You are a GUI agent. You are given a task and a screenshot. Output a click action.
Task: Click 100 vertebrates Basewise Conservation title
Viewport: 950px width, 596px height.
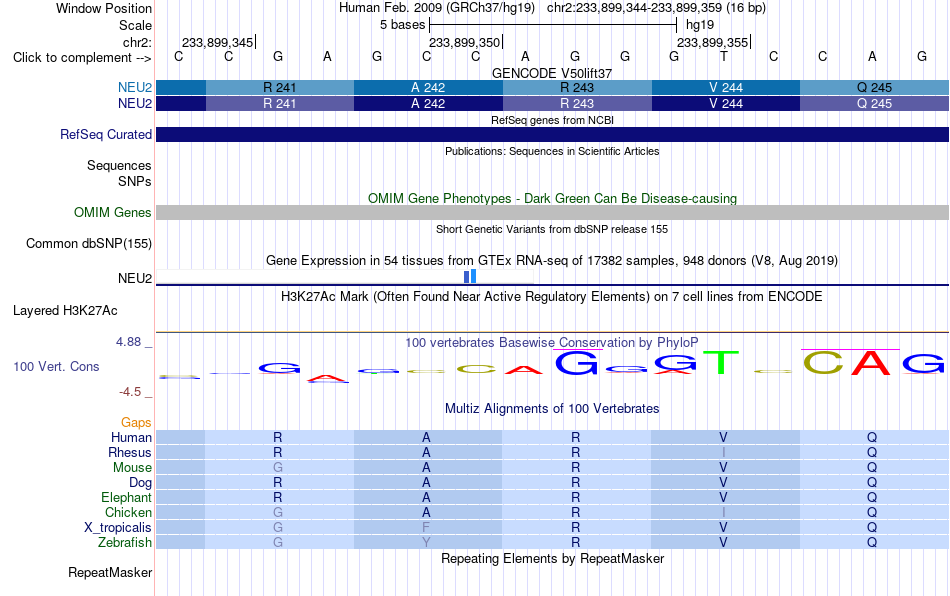[552, 342]
